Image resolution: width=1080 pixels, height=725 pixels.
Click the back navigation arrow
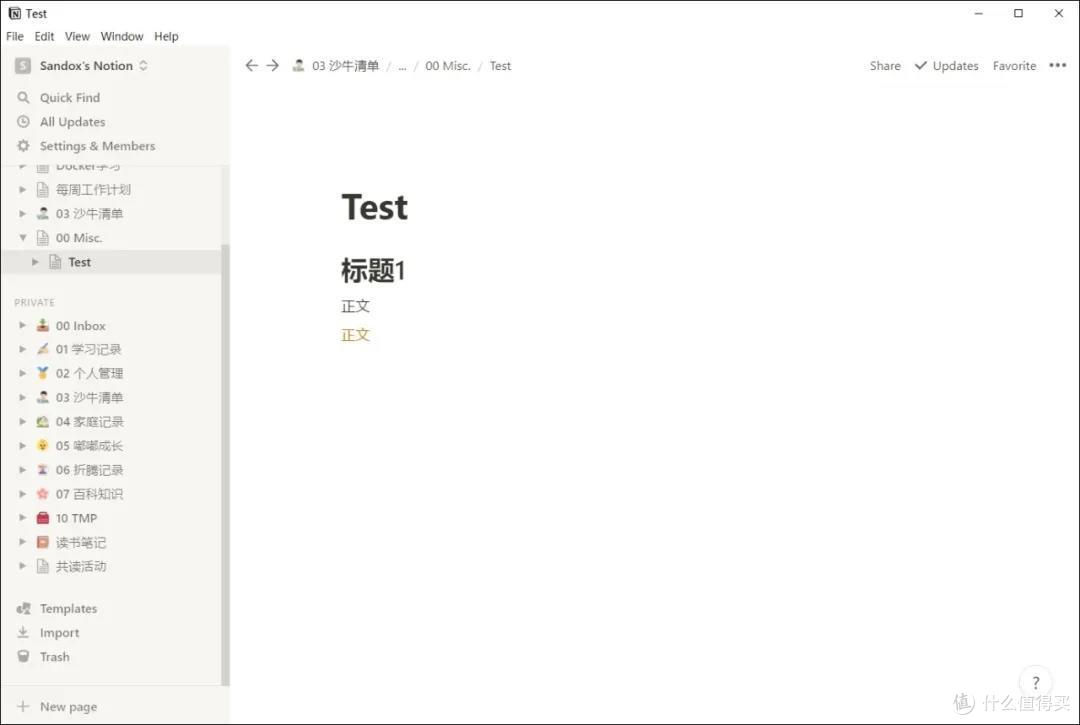[251, 66]
